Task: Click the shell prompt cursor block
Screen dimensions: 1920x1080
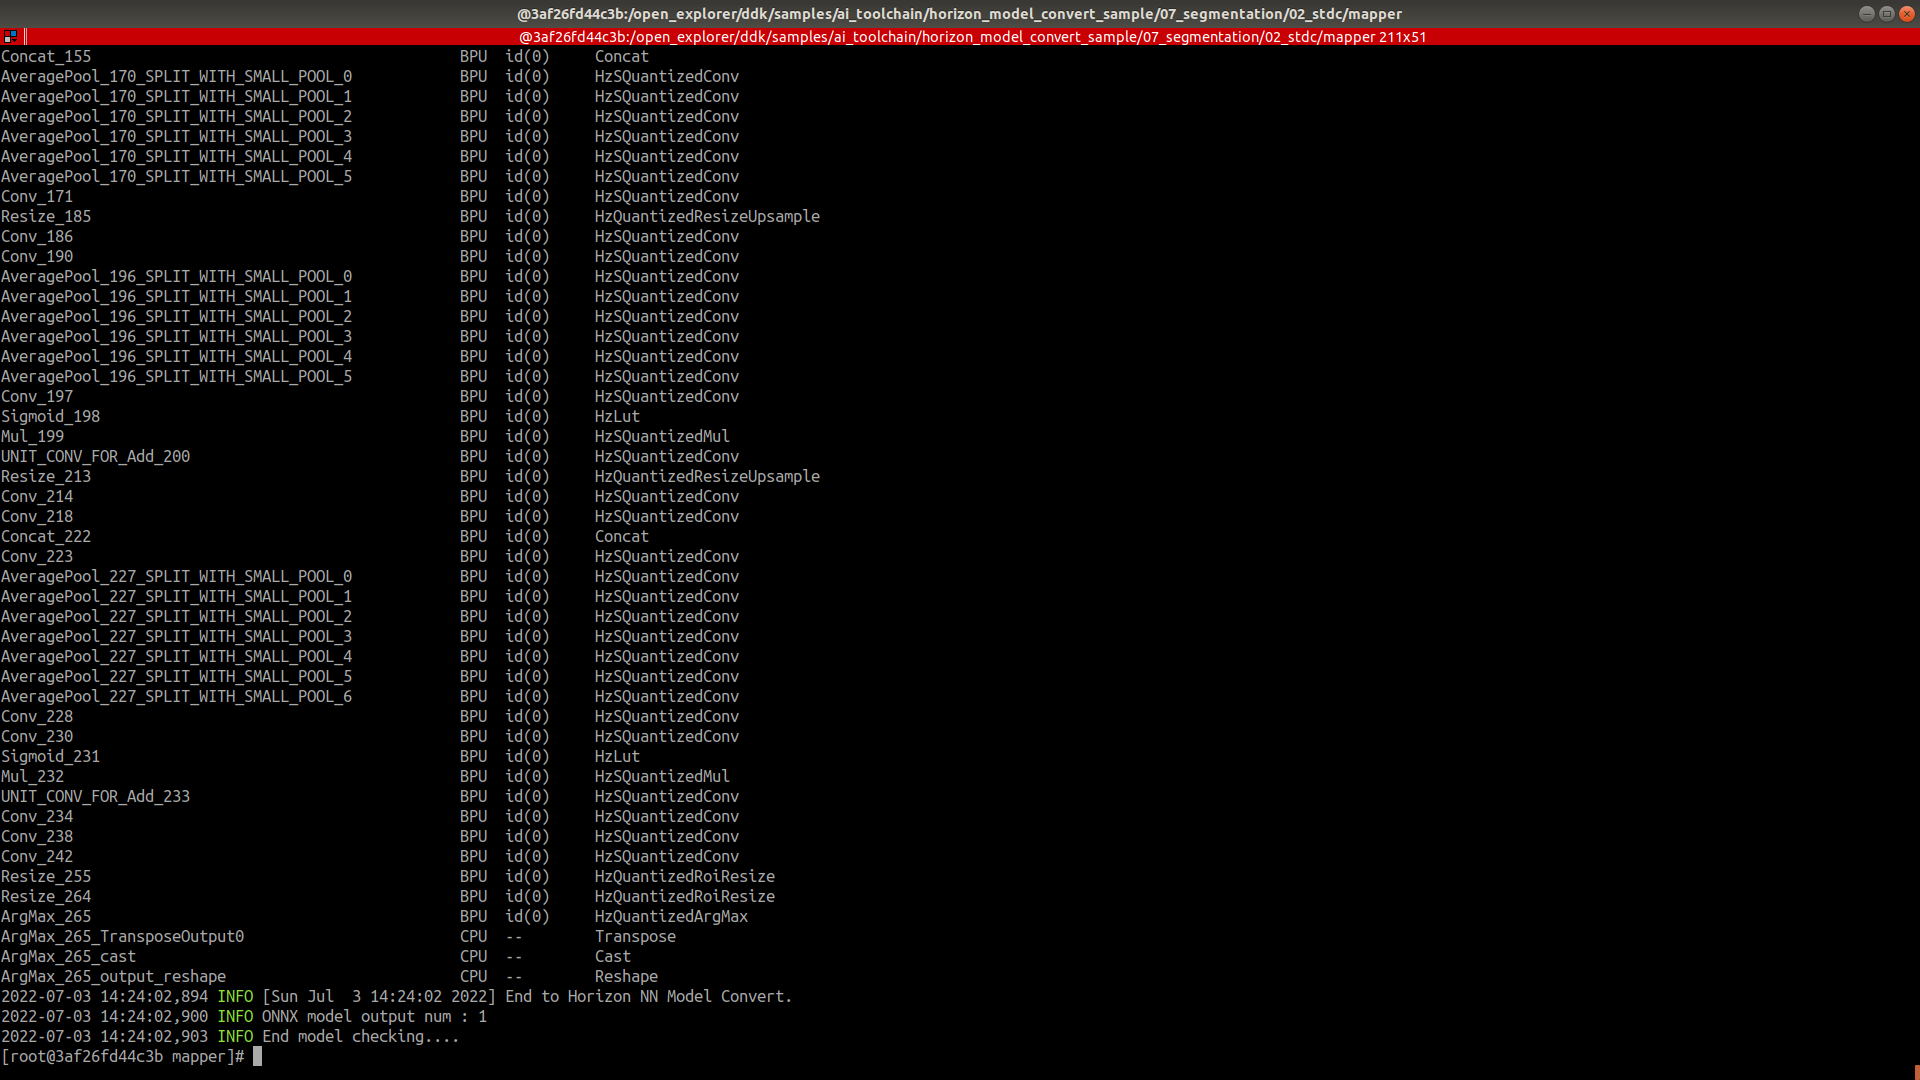Action: click(x=257, y=1056)
